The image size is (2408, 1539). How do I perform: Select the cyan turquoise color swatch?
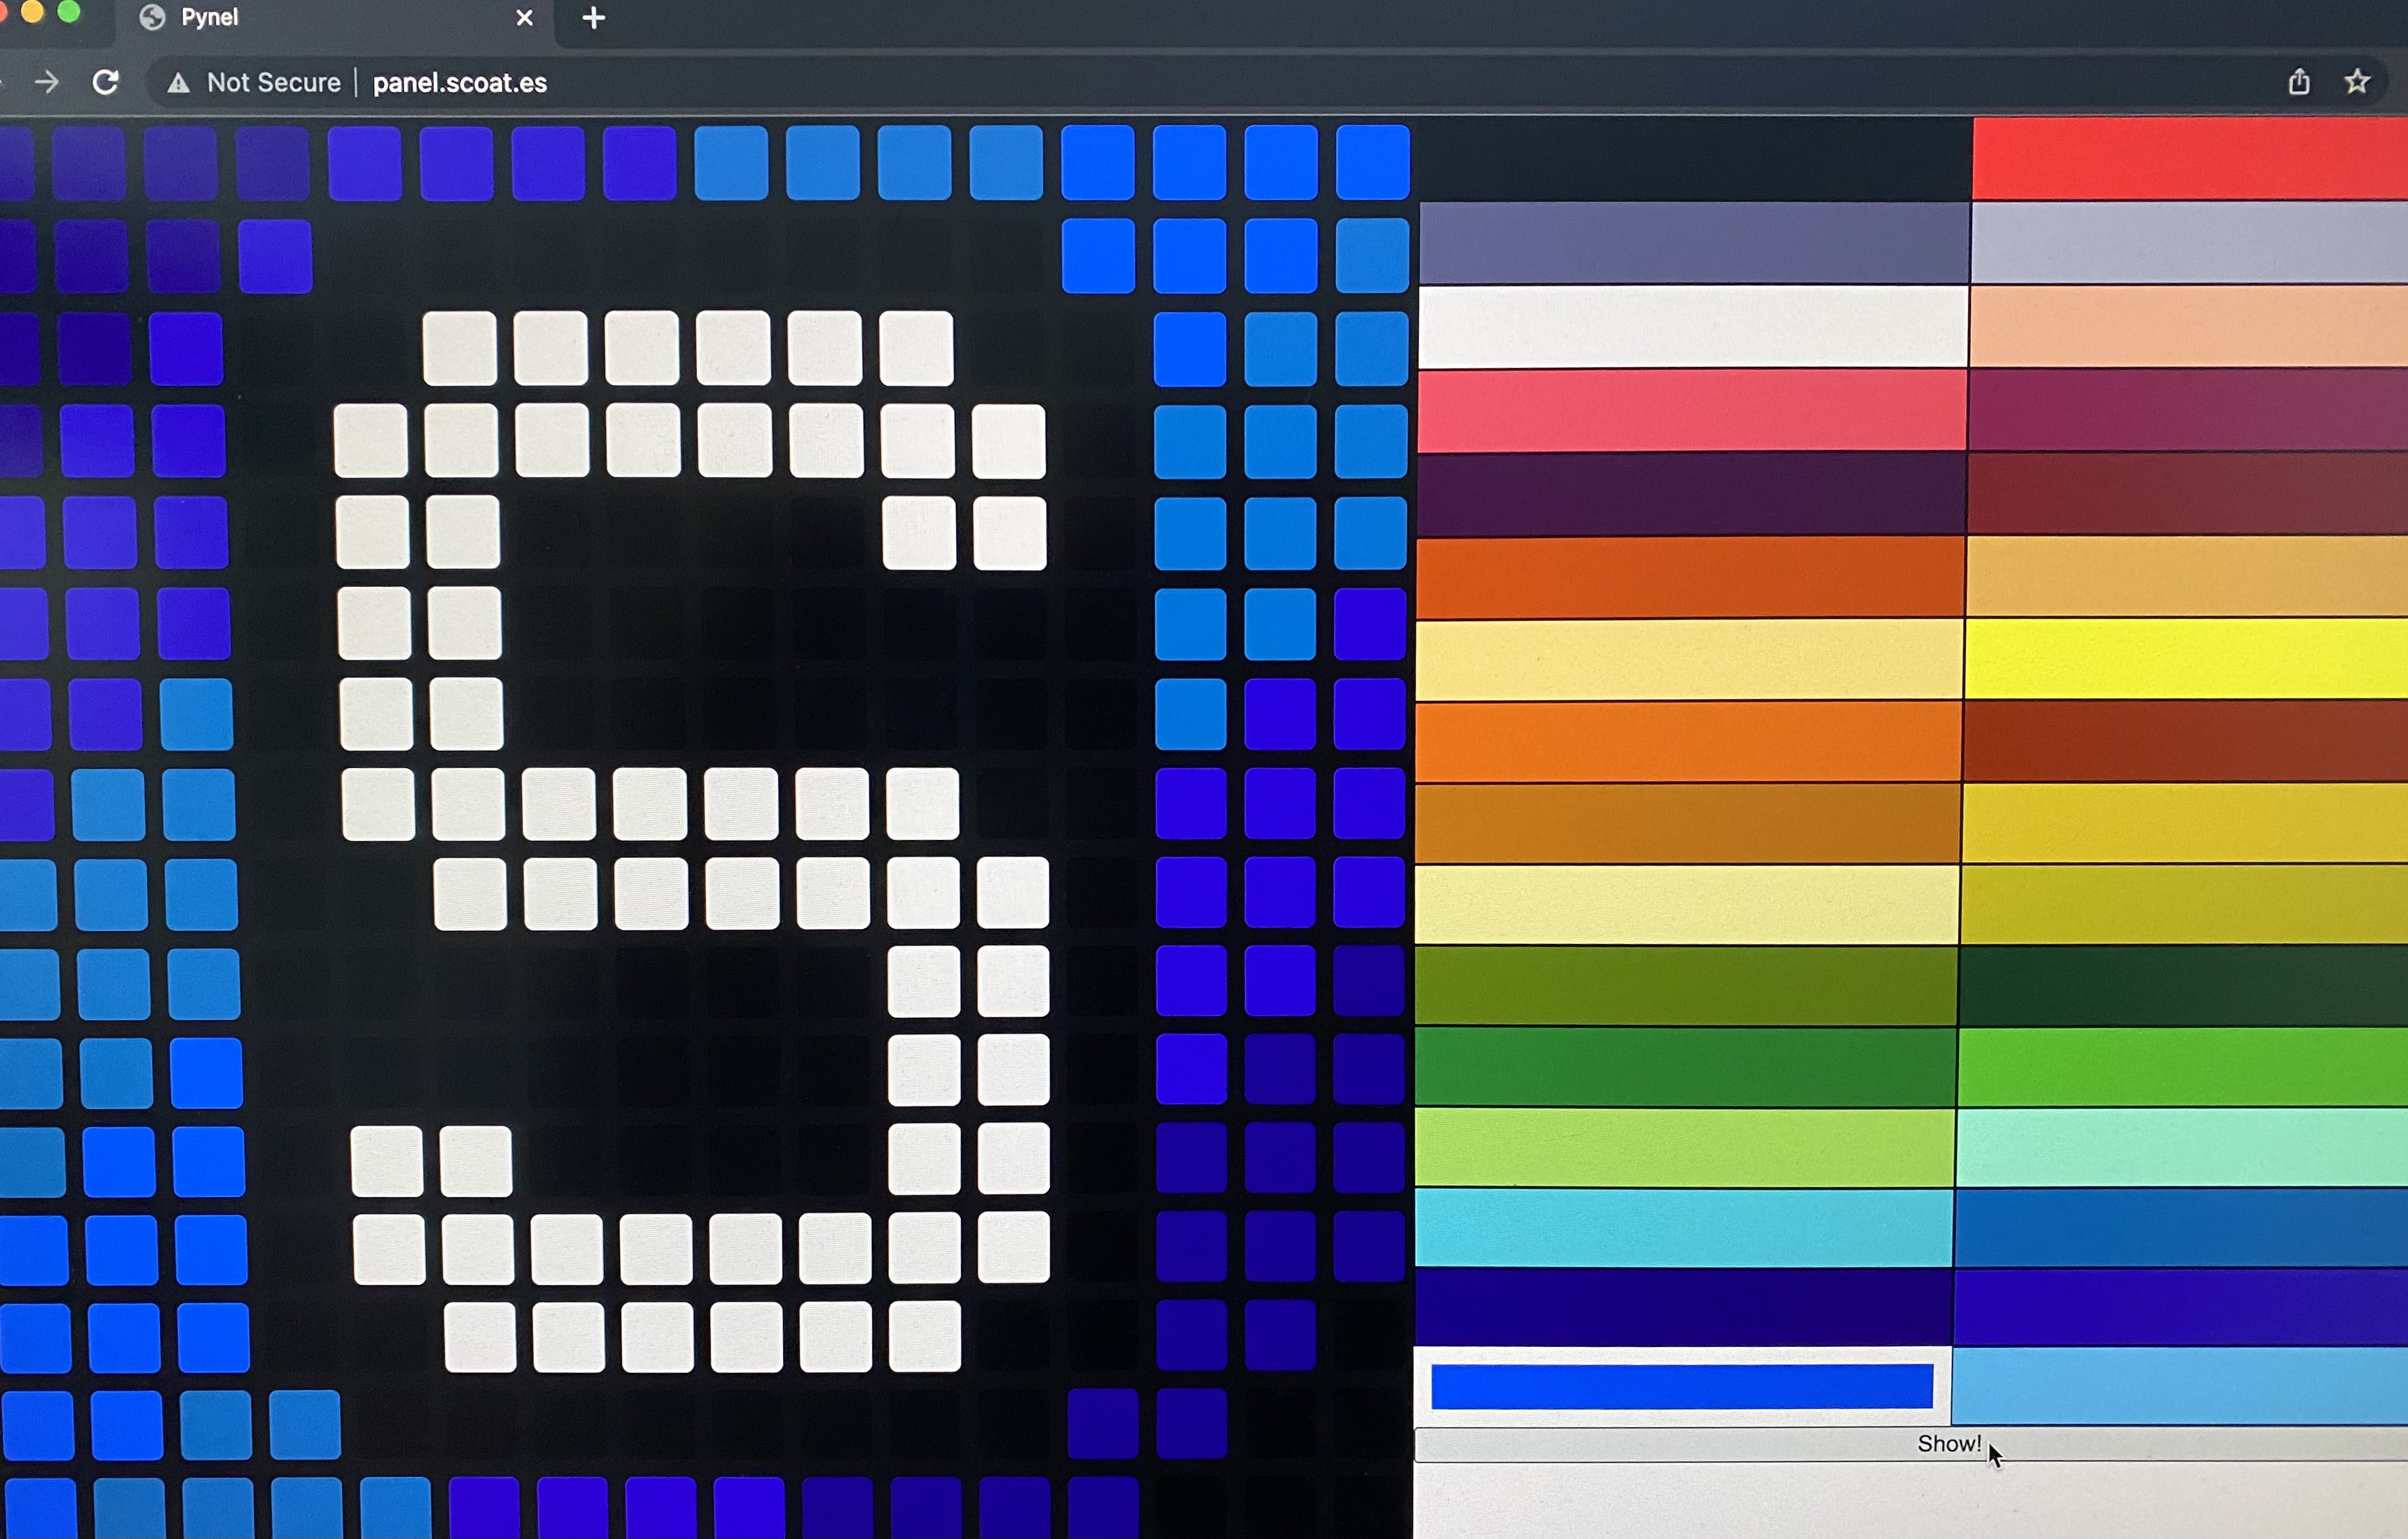[1684, 1227]
